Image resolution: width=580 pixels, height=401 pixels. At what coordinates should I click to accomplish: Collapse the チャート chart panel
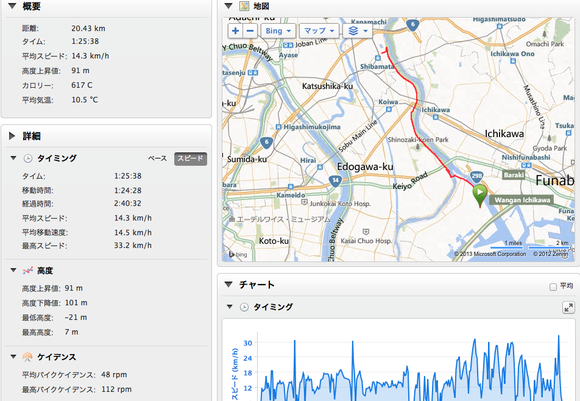click(229, 284)
